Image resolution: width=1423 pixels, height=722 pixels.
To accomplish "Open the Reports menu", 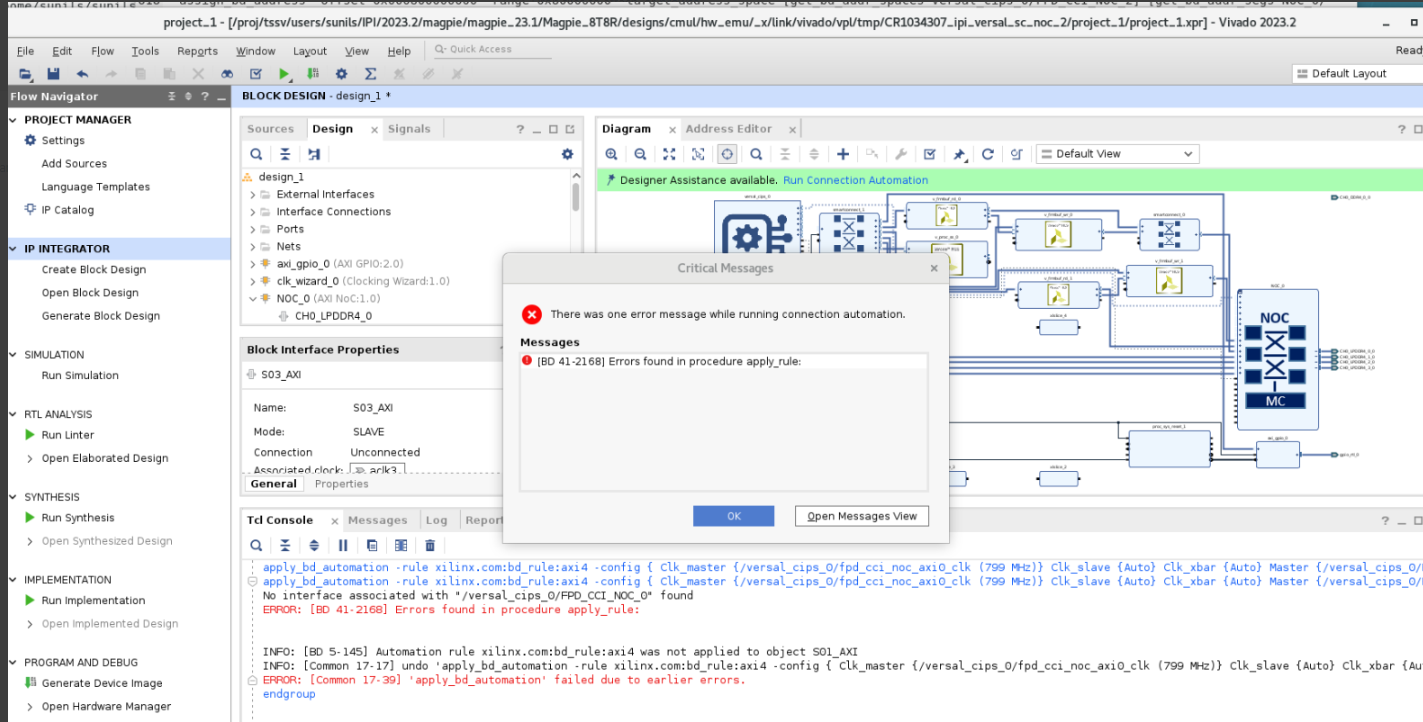I will point(197,51).
